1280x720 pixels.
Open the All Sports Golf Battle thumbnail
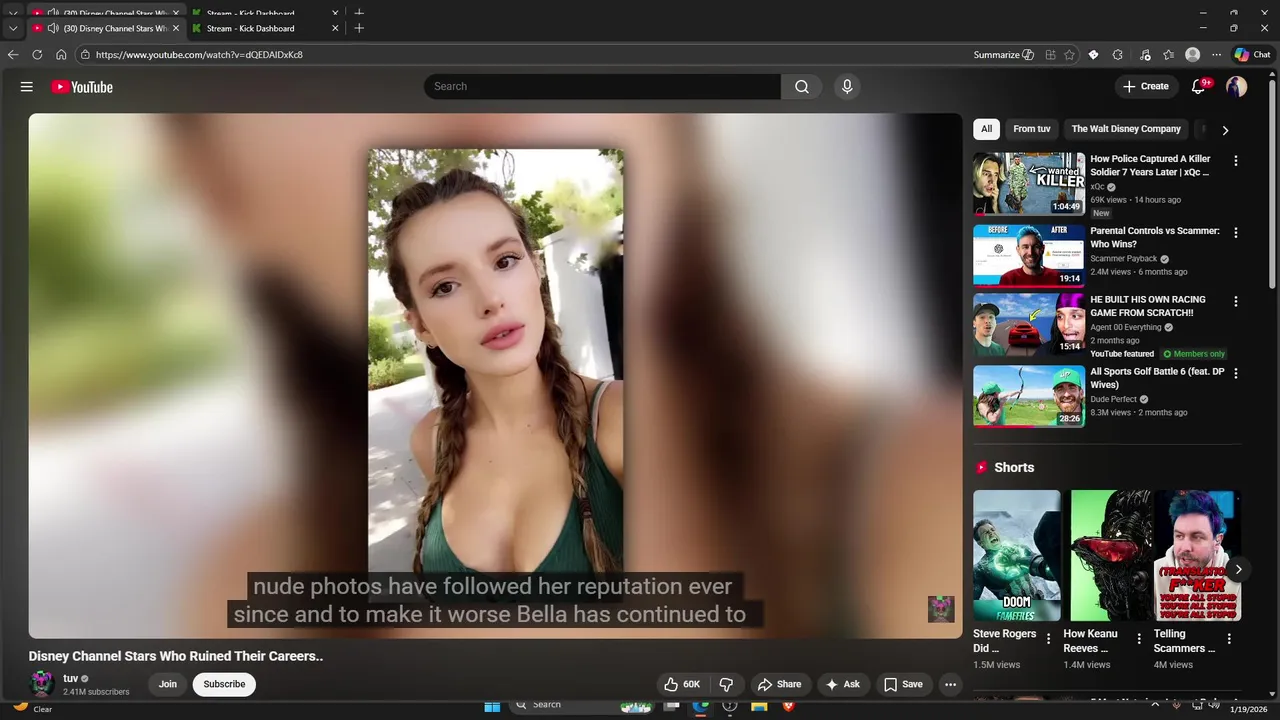coord(1029,396)
